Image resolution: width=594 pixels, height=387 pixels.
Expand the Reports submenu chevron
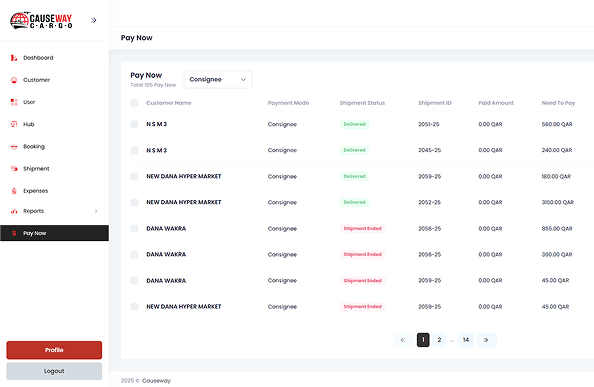pyautogui.click(x=96, y=211)
